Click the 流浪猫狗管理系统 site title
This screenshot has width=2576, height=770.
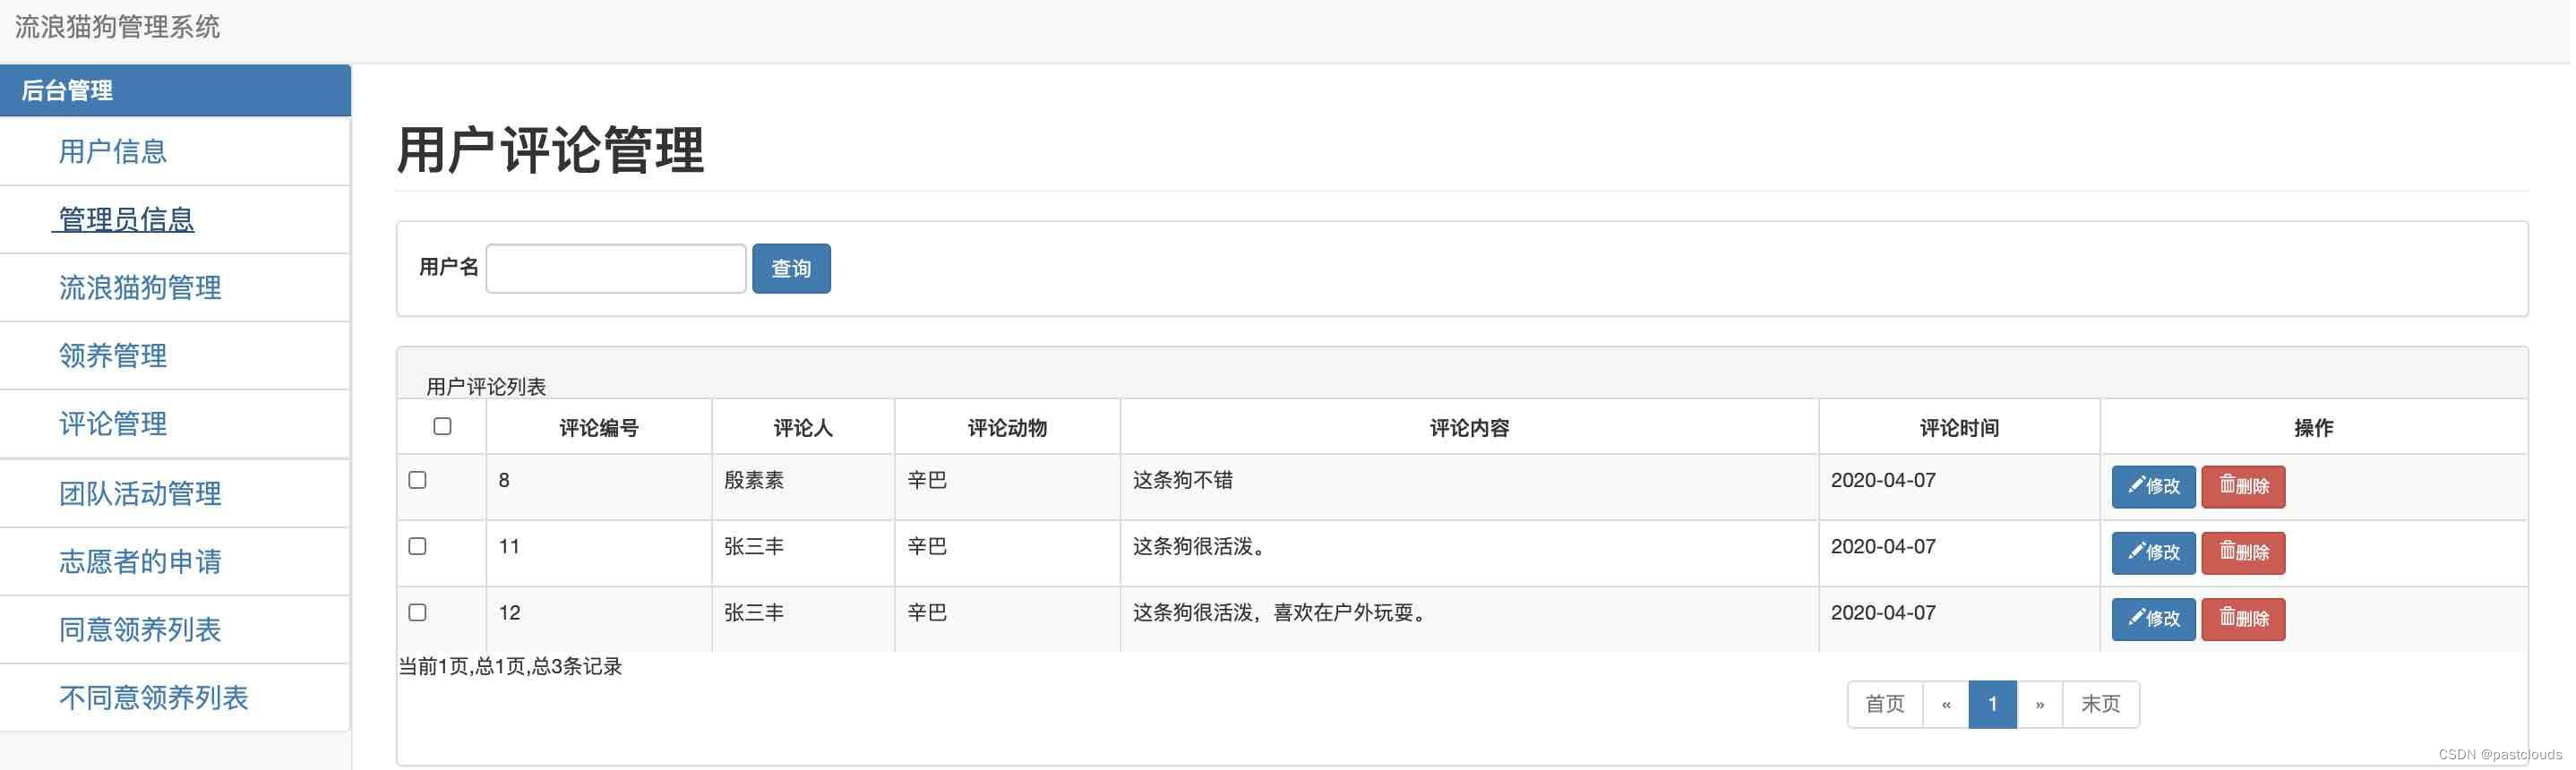pyautogui.click(x=117, y=27)
